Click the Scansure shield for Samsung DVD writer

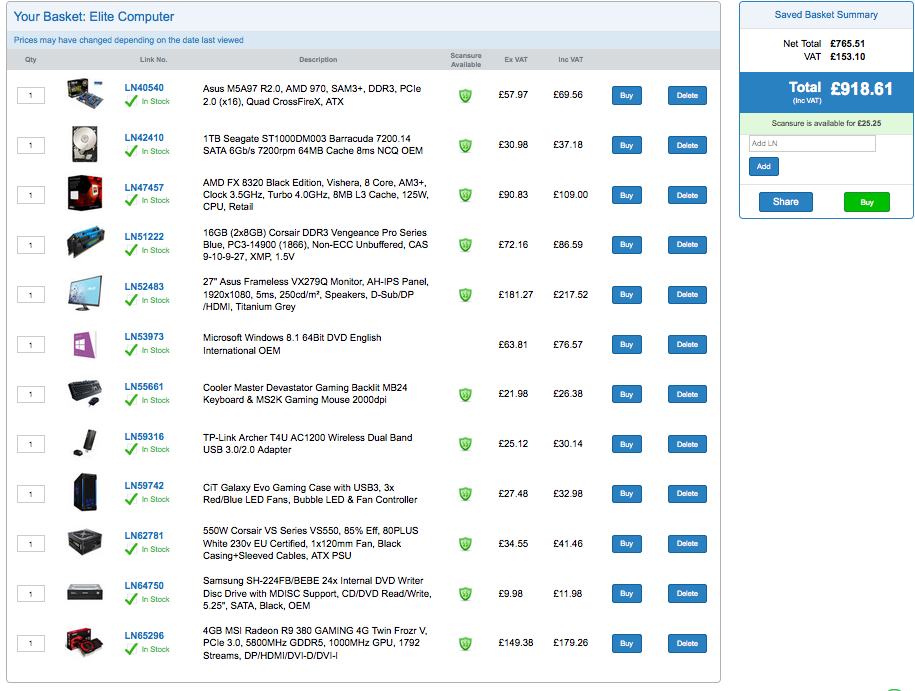tap(465, 594)
